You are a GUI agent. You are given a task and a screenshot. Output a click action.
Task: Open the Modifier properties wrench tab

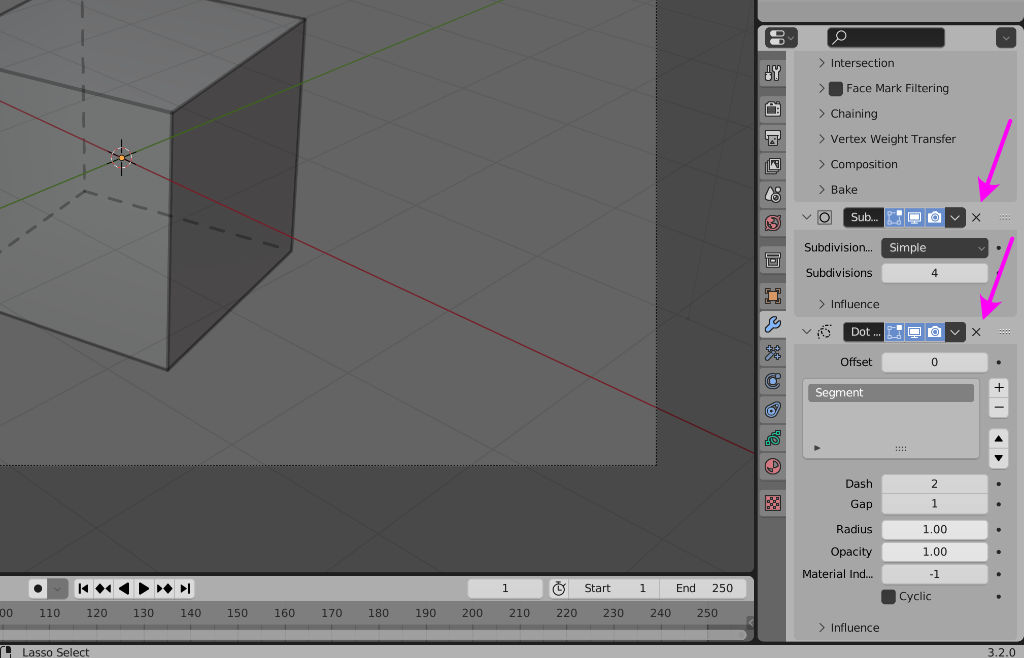tap(772, 324)
